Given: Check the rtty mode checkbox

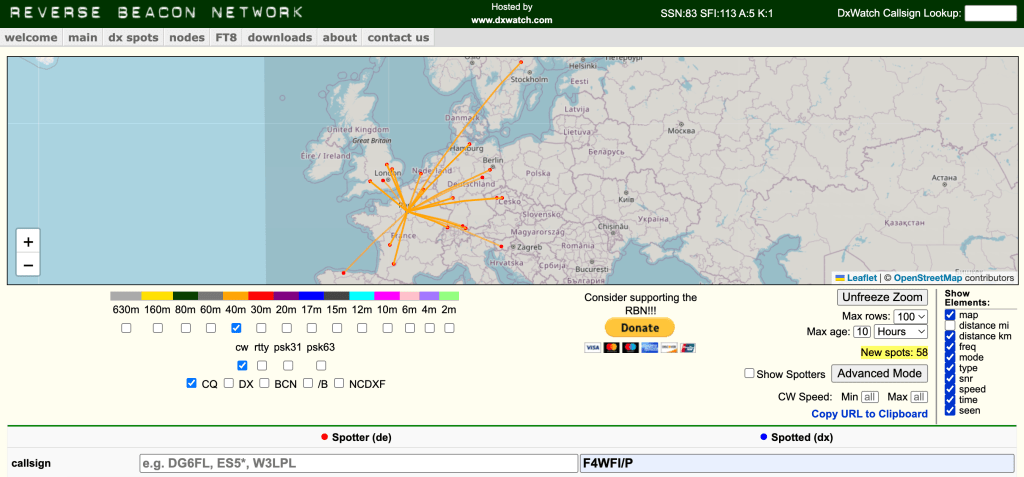Looking at the screenshot, I should [263, 365].
